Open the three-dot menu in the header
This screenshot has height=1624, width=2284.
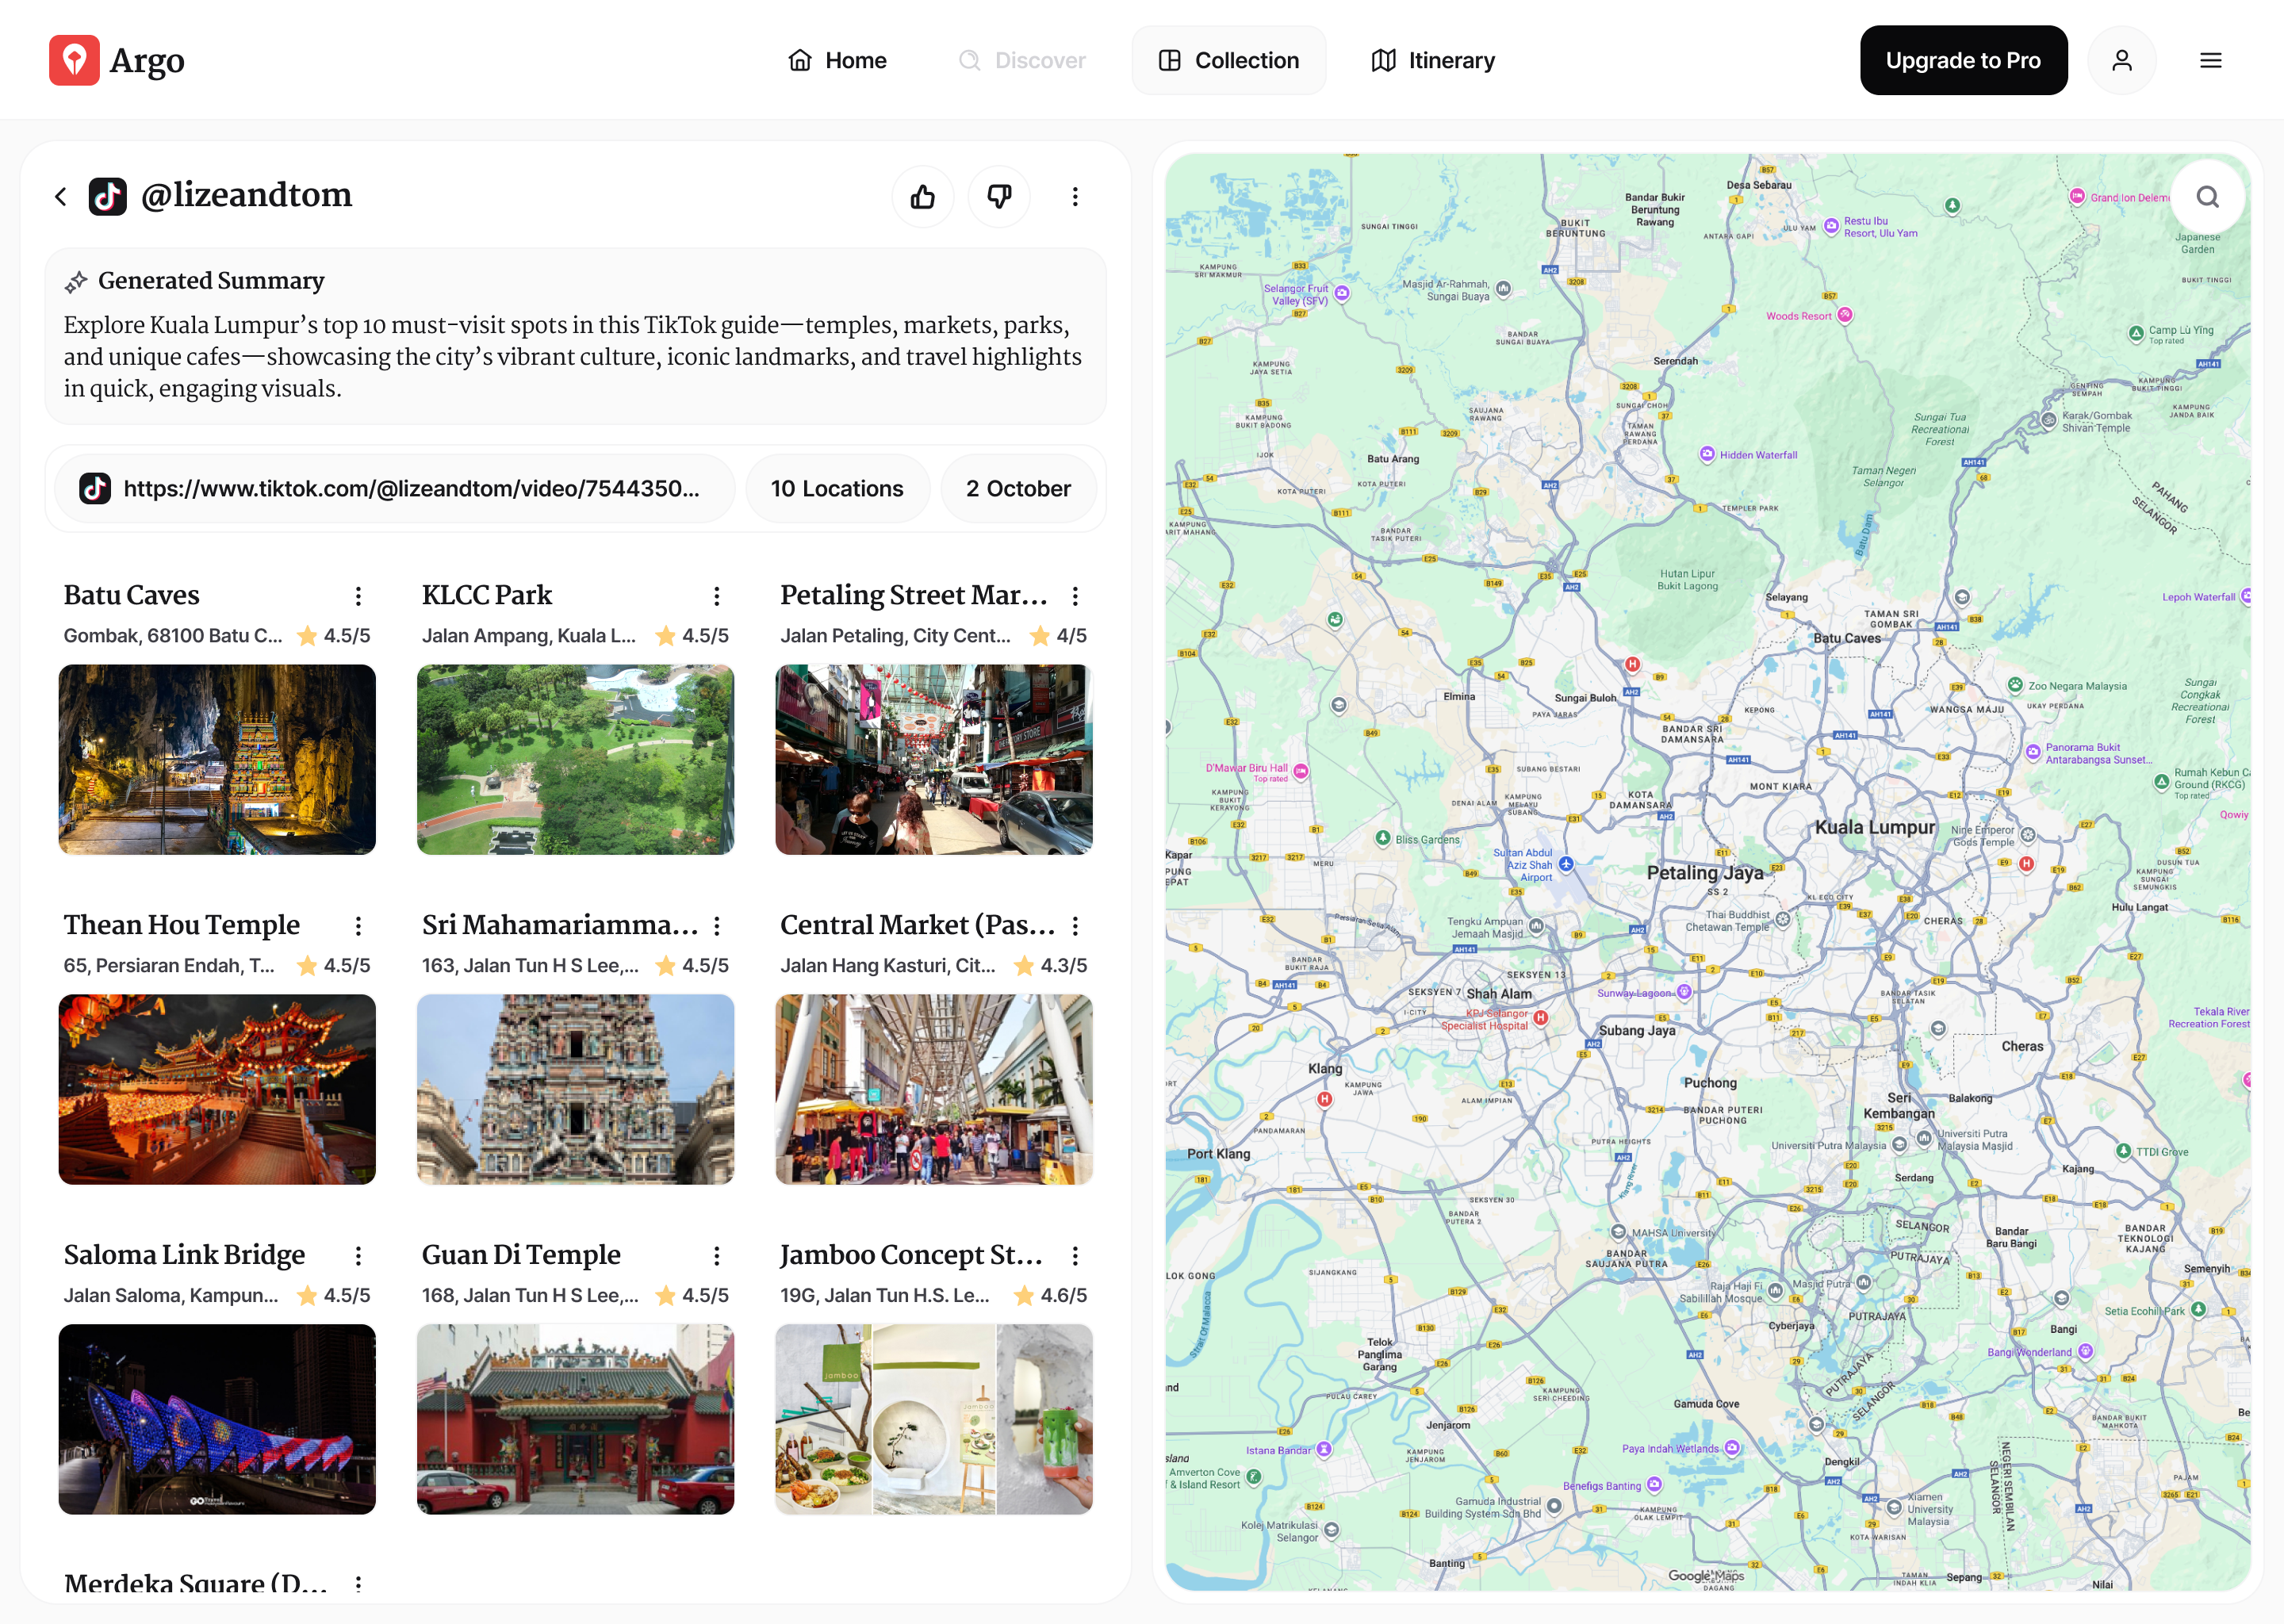click(1075, 196)
